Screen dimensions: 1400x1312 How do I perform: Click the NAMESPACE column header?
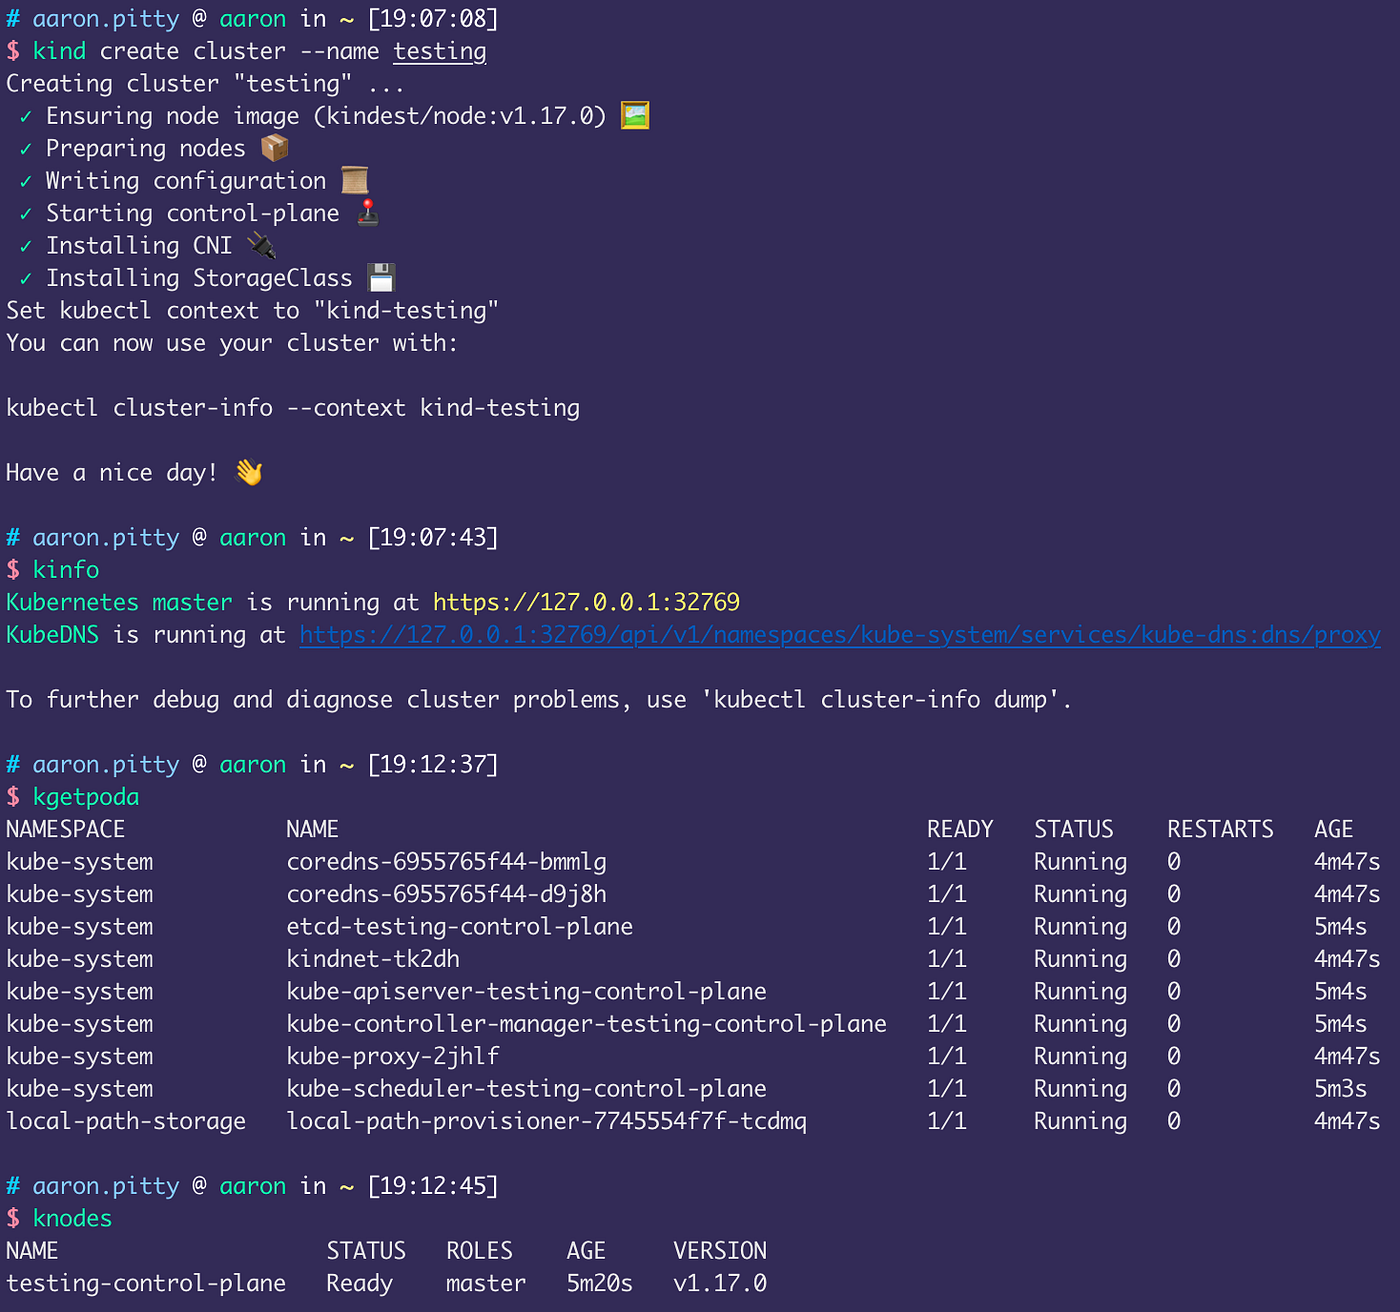66,829
